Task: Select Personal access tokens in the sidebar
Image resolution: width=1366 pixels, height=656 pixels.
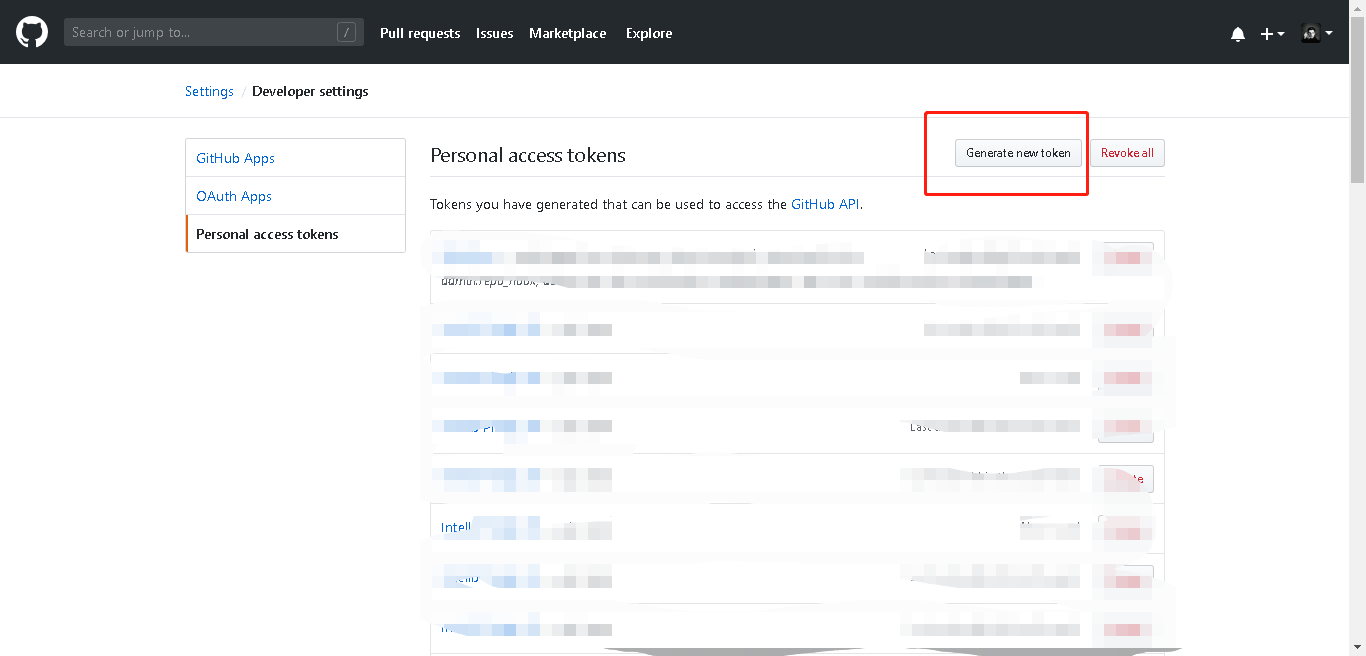Action: (267, 234)
